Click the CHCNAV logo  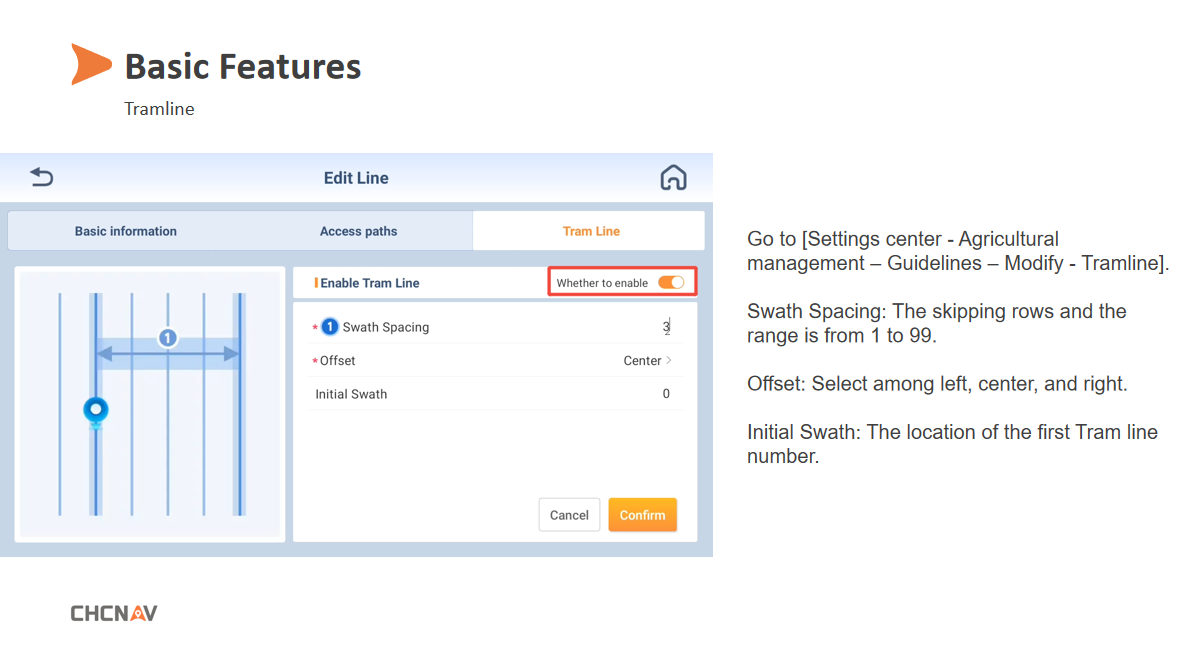point(114,613)
